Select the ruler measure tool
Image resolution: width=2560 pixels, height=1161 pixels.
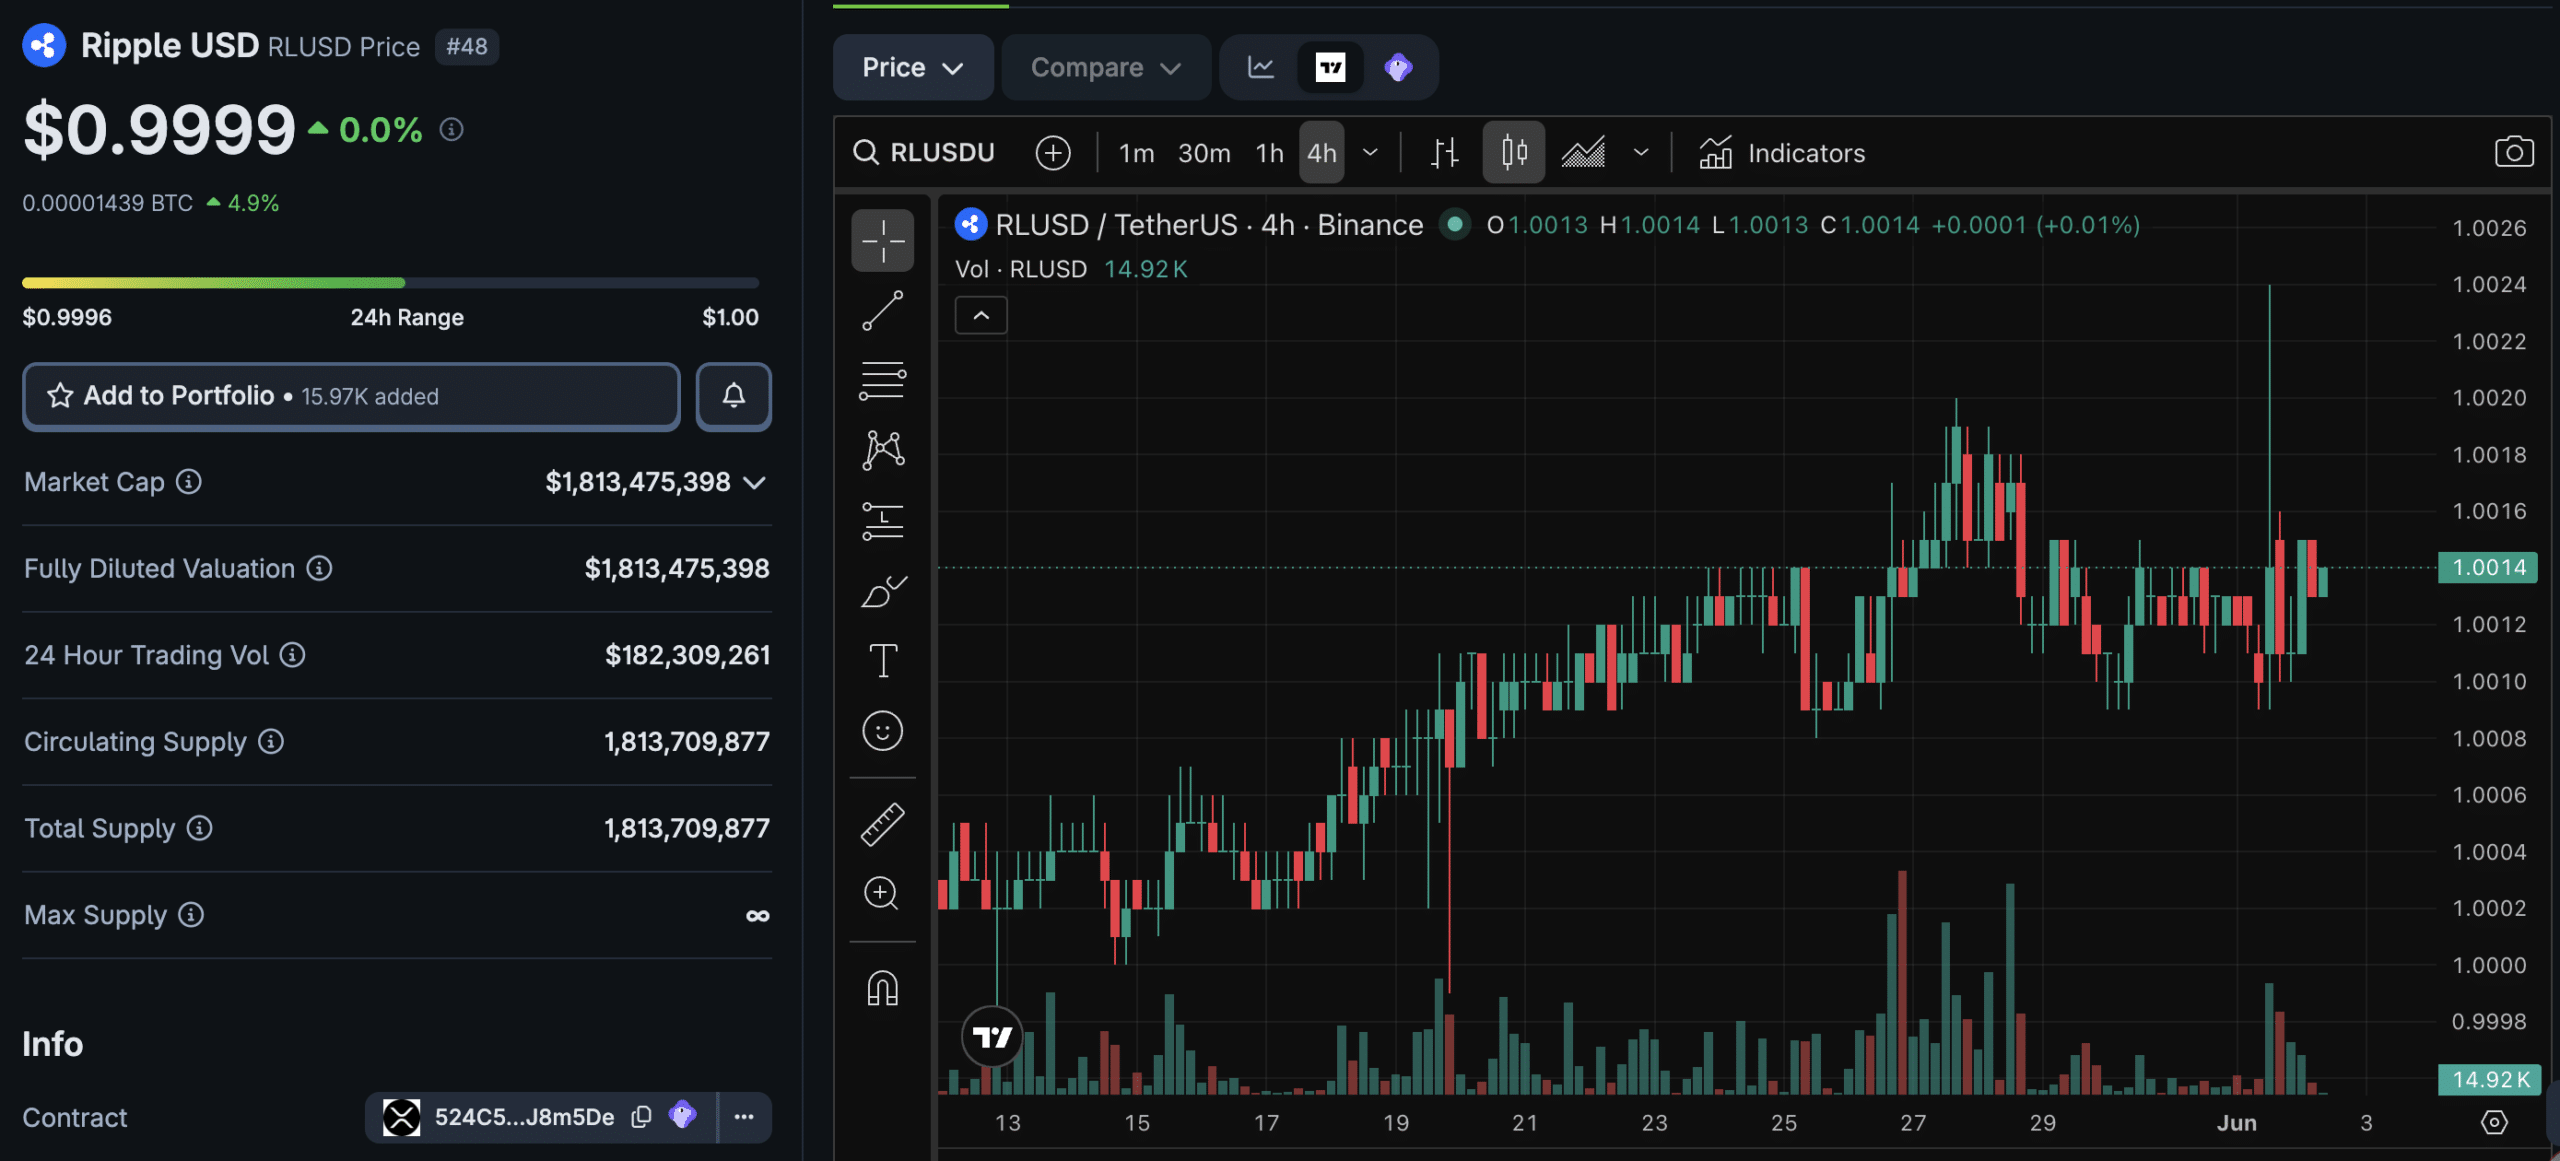[x=882, y=825]
